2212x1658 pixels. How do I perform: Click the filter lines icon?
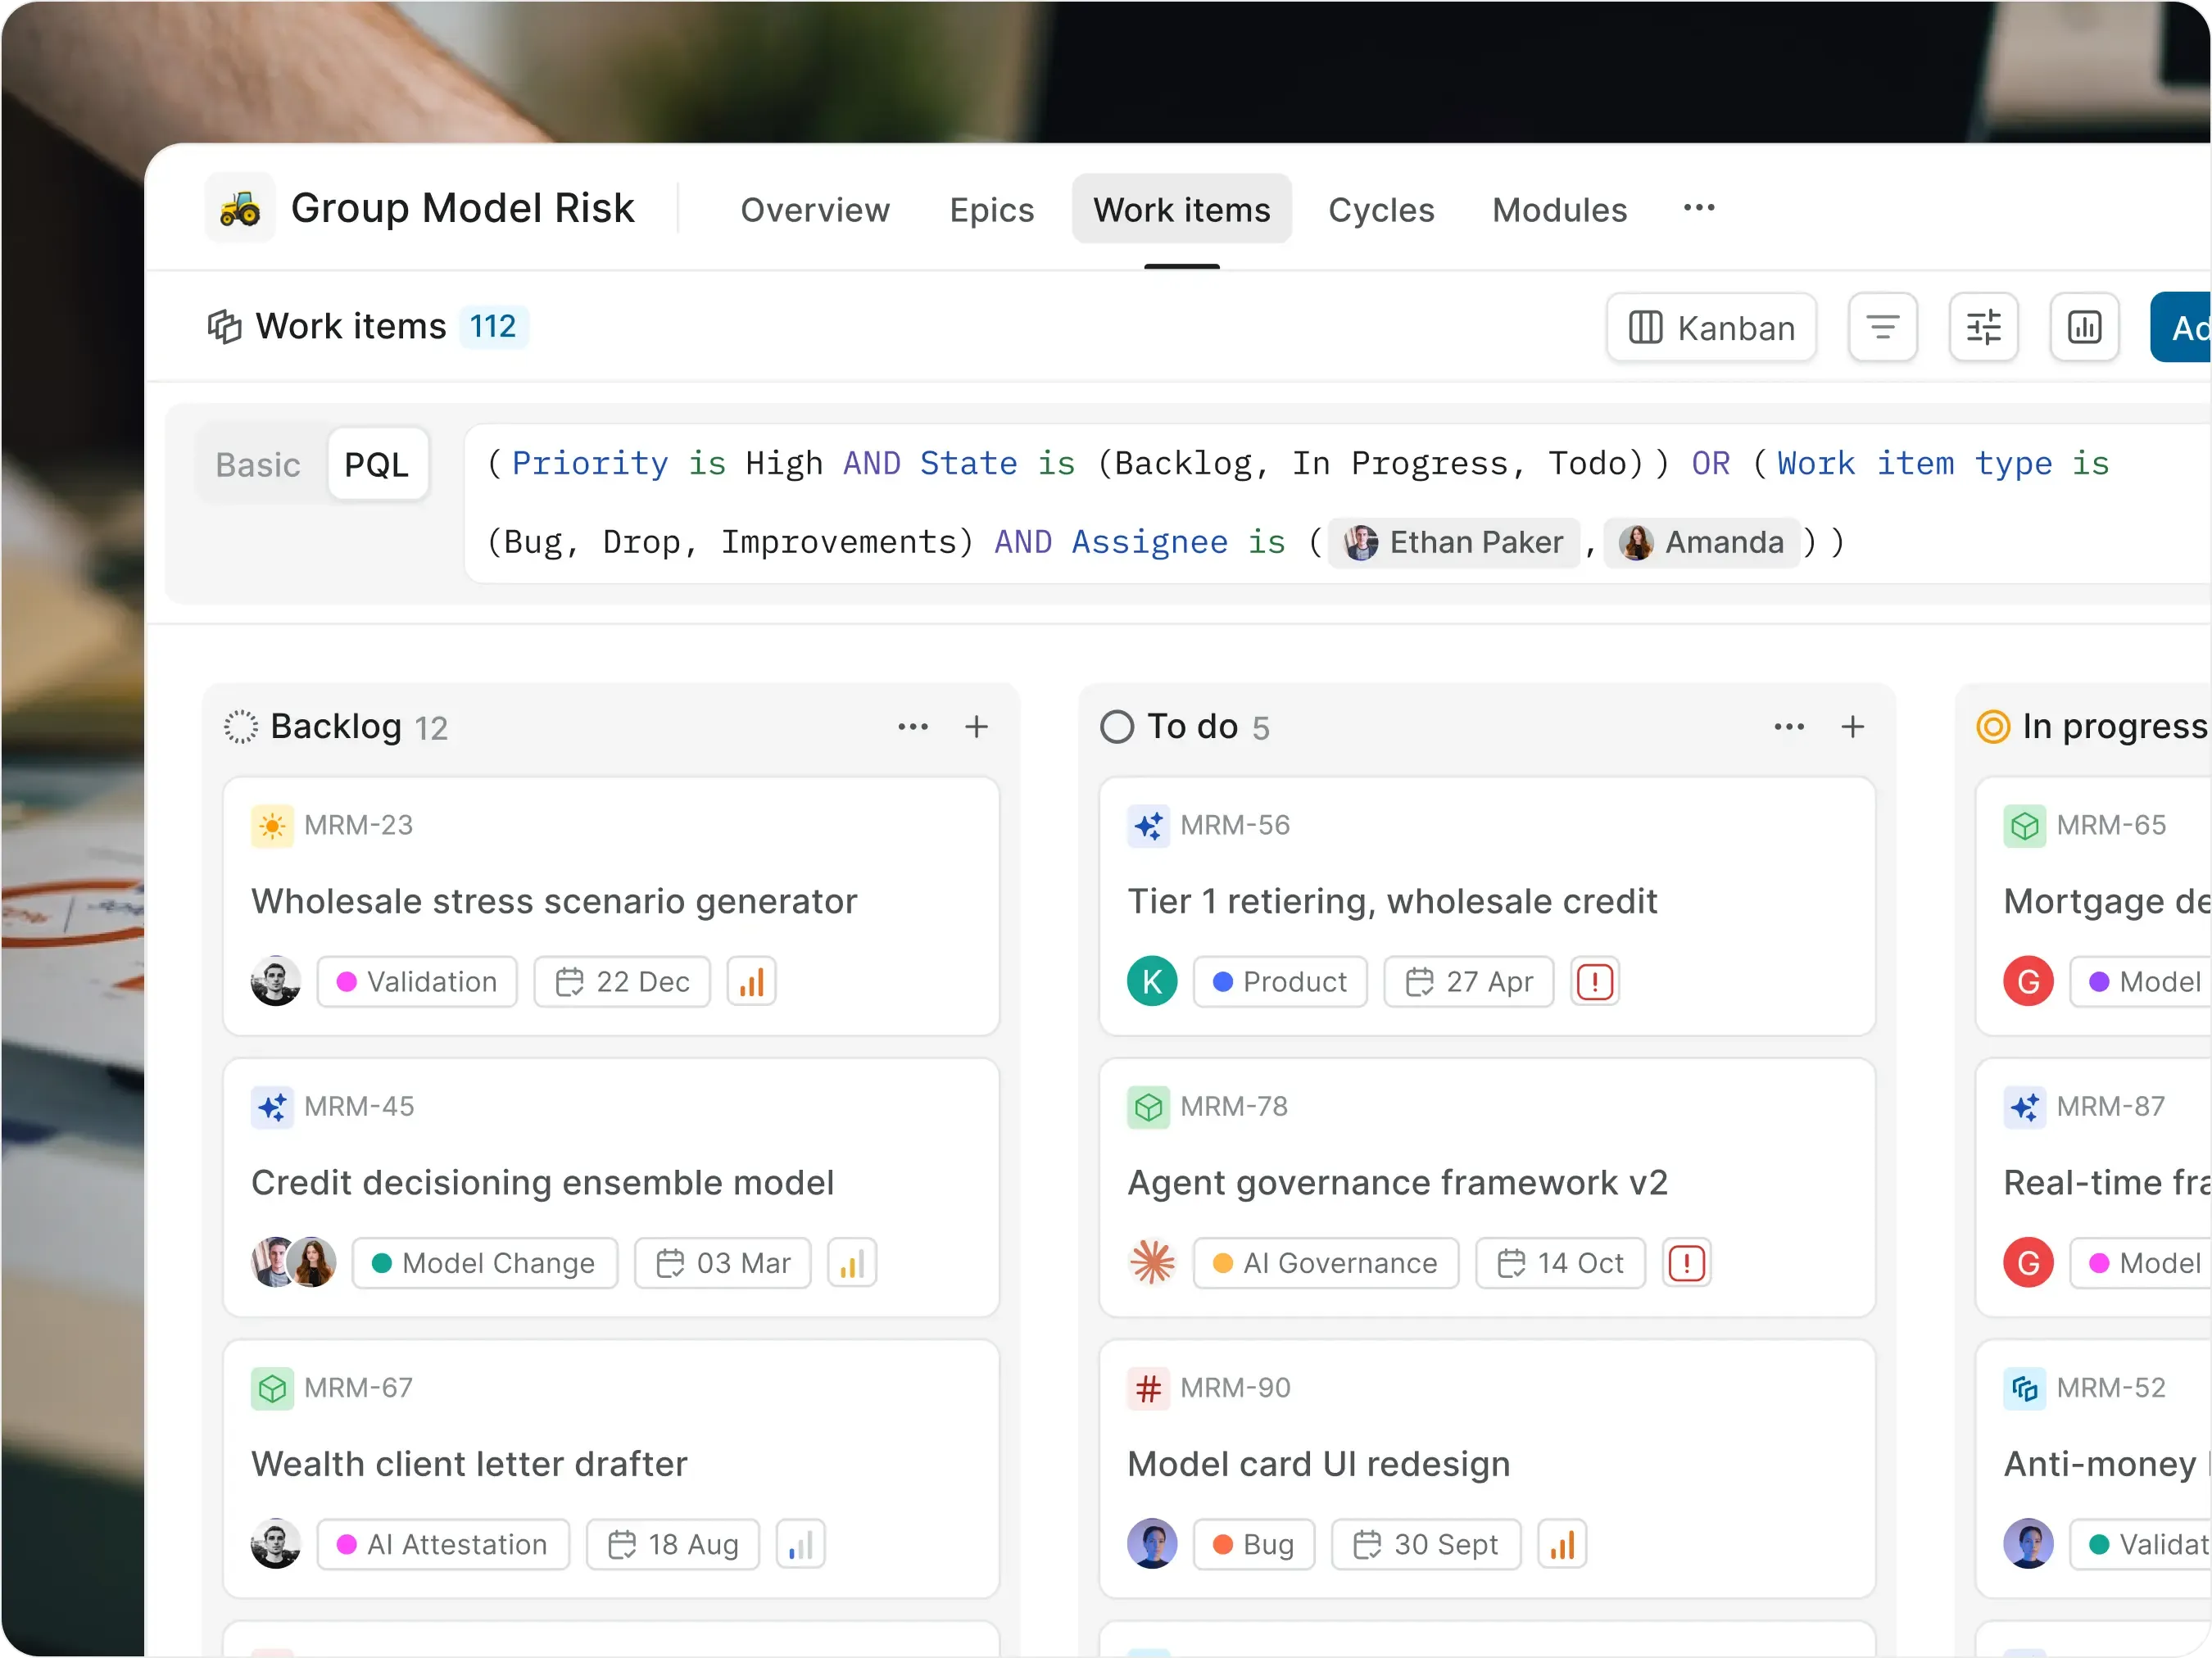tap(1882, 327)
